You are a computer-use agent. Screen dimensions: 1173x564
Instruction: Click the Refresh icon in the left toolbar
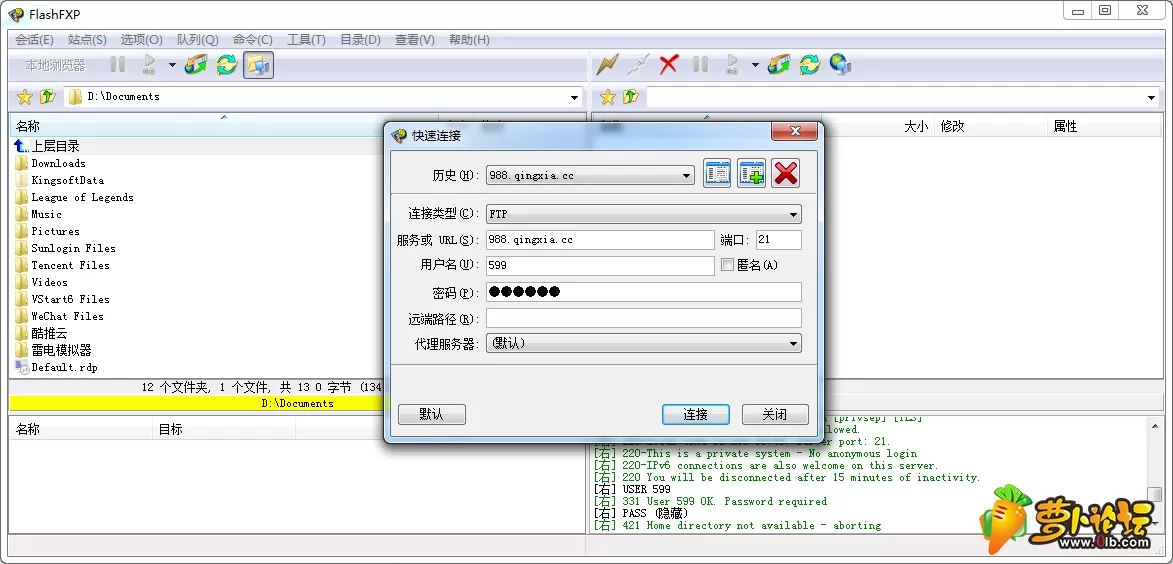pos(227,65)
